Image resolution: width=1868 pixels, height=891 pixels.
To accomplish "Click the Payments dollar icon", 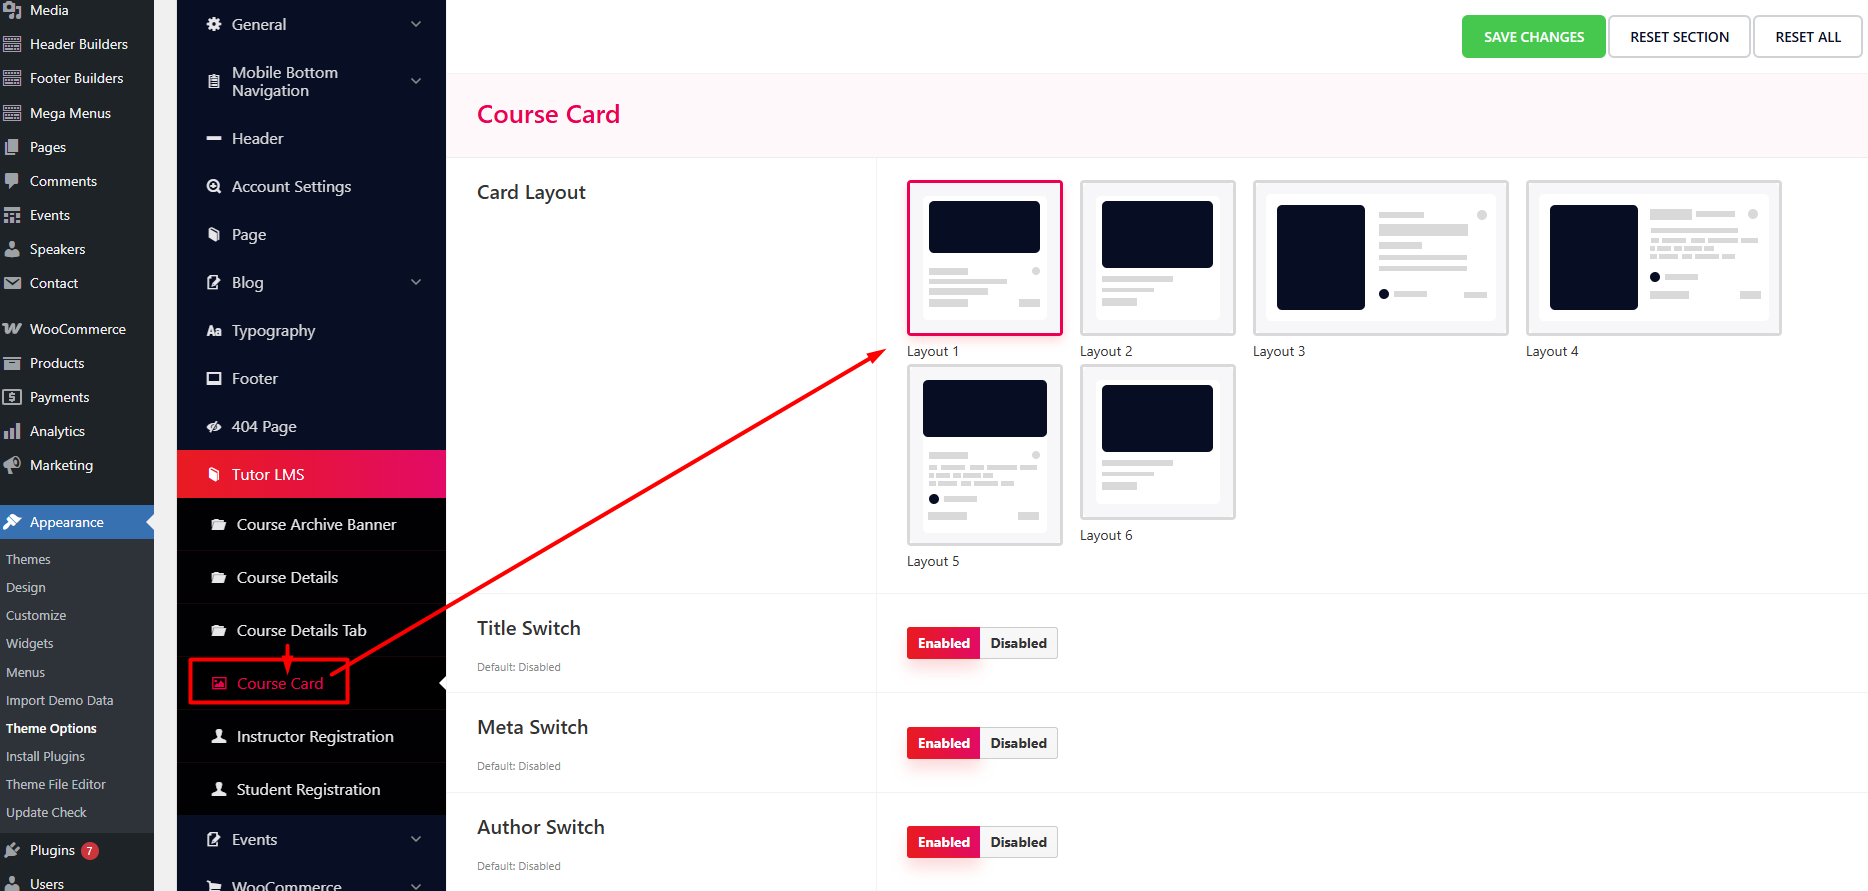I will pos(12,397).
